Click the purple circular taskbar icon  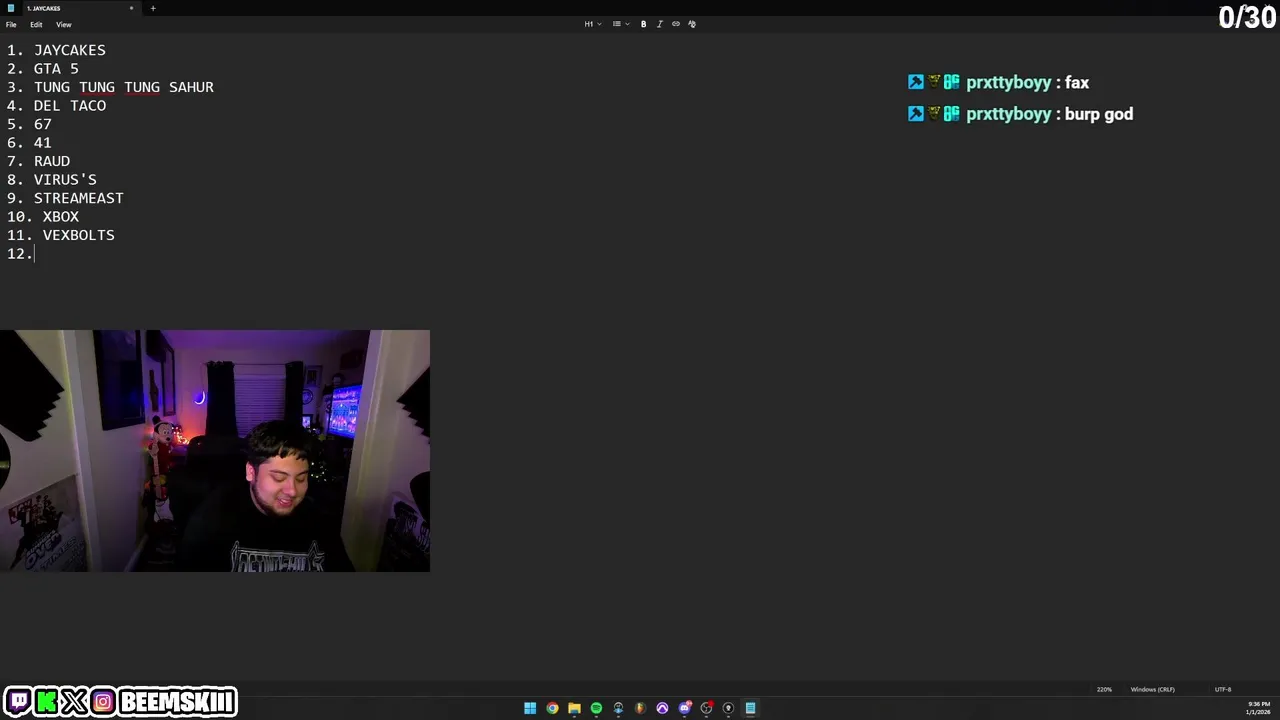662,708
